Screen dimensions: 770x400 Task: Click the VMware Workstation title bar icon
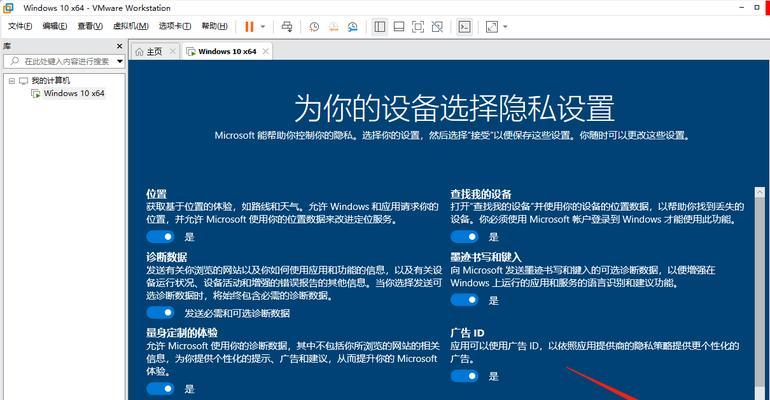[x=8, y=7]
